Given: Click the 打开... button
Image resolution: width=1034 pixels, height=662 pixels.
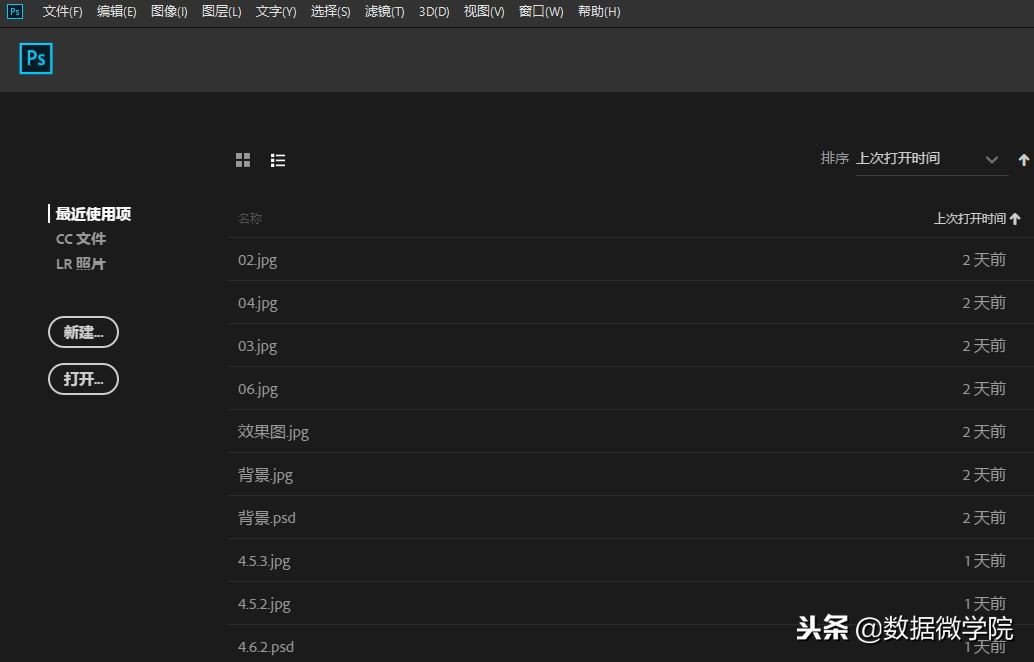Looking at the screenshot, I should pos(83,379).
